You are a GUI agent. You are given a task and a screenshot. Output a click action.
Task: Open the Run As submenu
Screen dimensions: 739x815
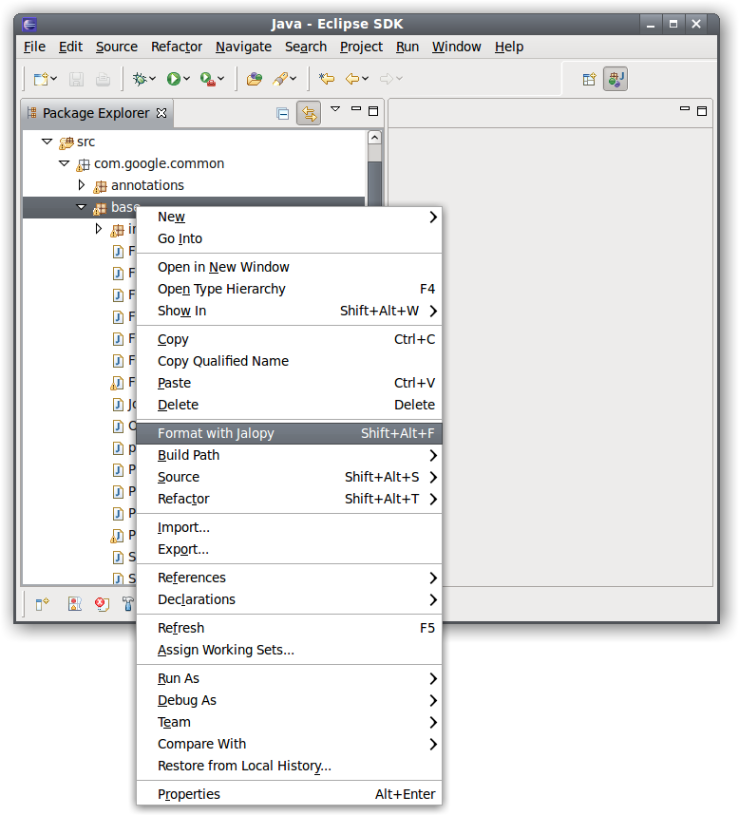coord(289,679)
